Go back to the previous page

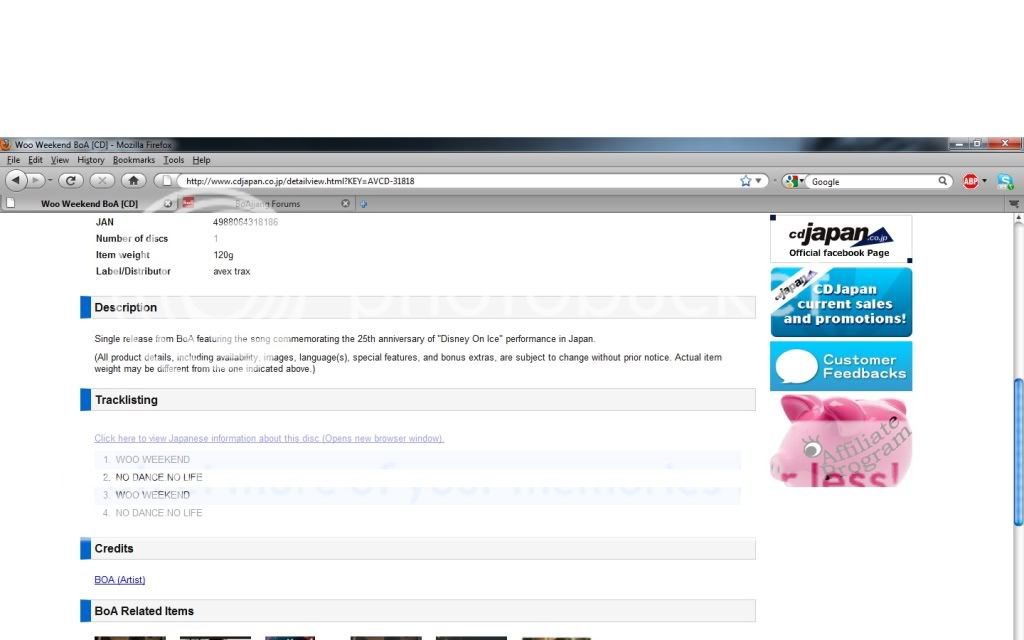pos(16,180)
